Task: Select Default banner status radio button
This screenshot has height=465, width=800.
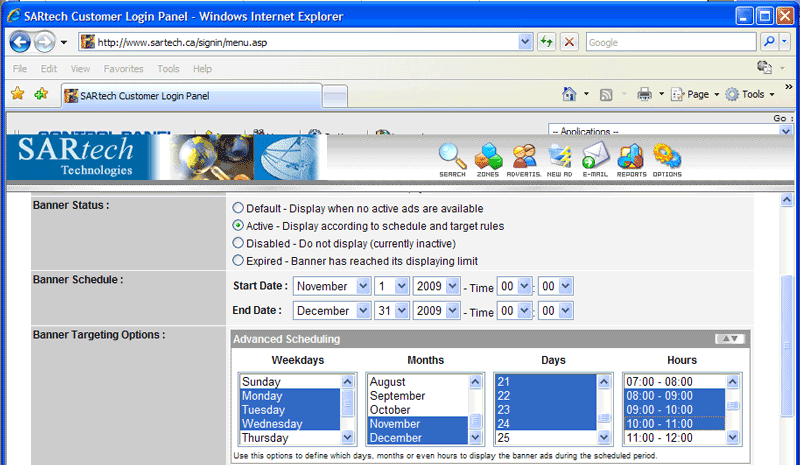Action: point(238,208)
